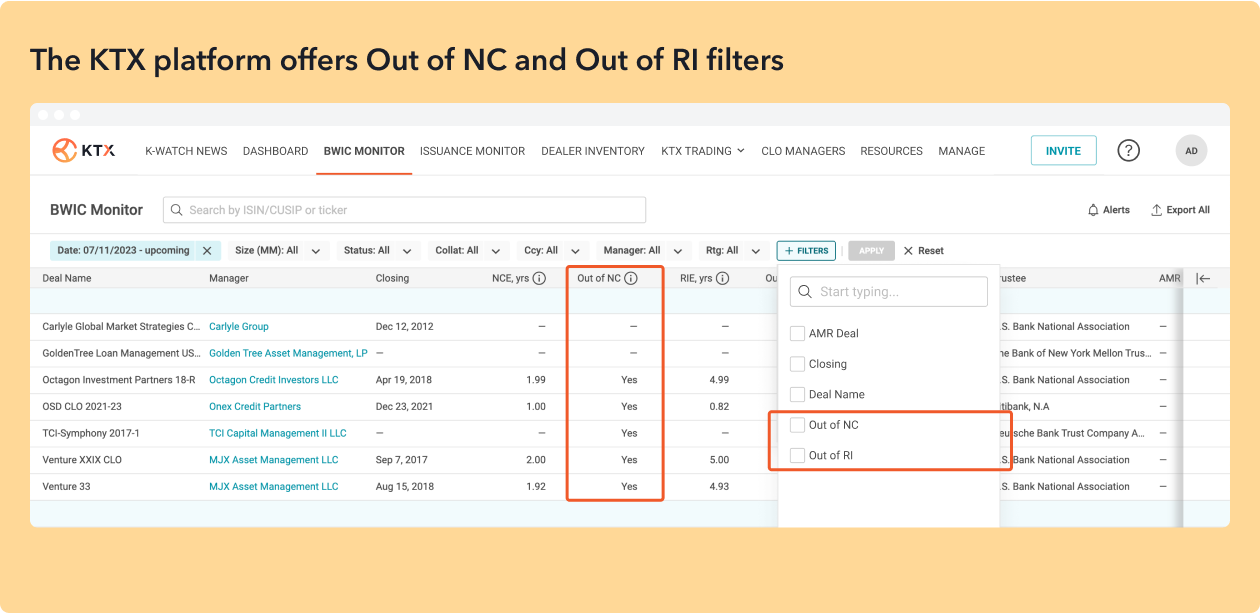1260x613 pixels.
Task: Click info icon next to RIE, yrs
Action: pos(722,279)
